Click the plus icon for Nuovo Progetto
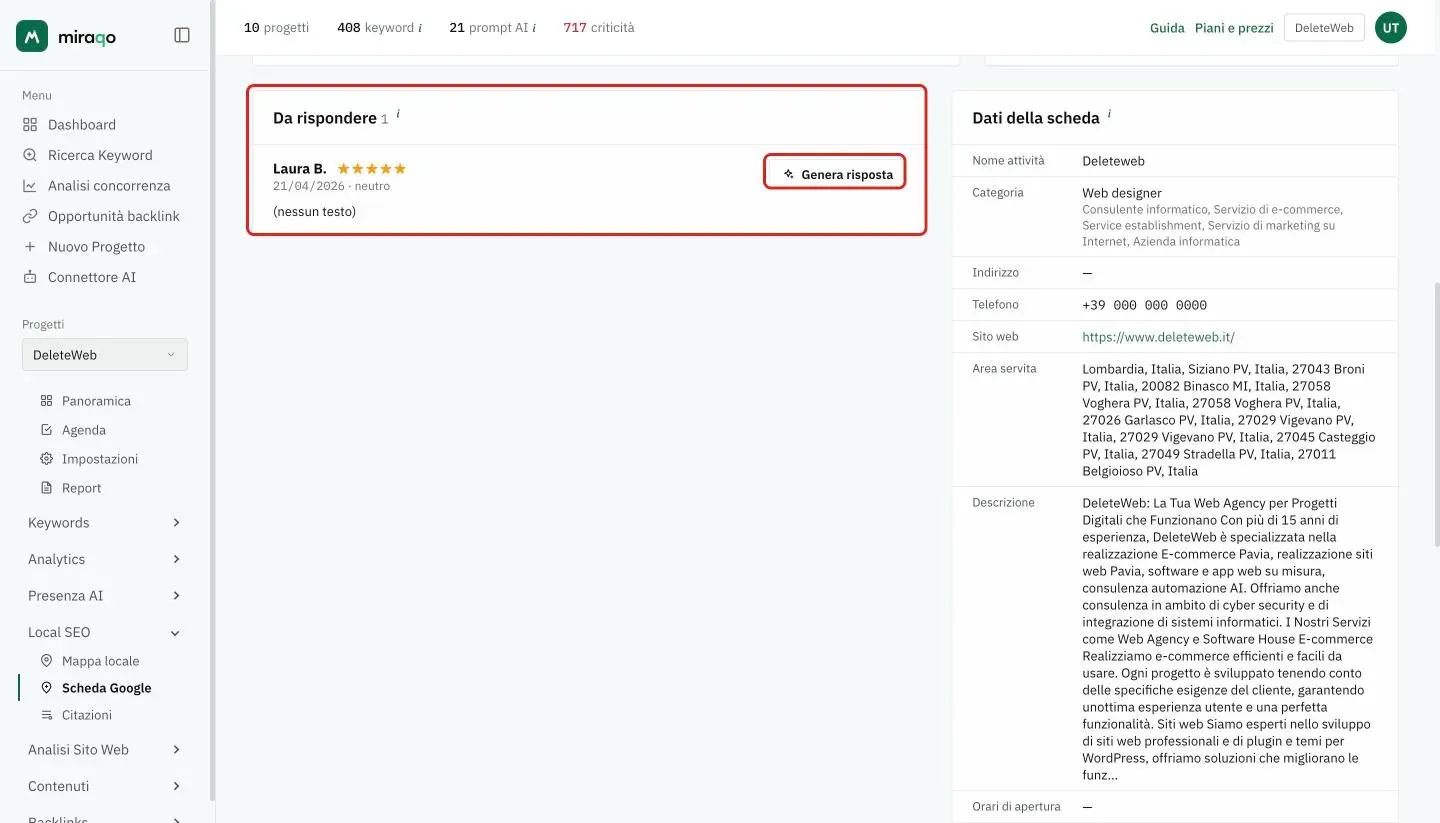The image size is (1440, 823). point(30,247)
